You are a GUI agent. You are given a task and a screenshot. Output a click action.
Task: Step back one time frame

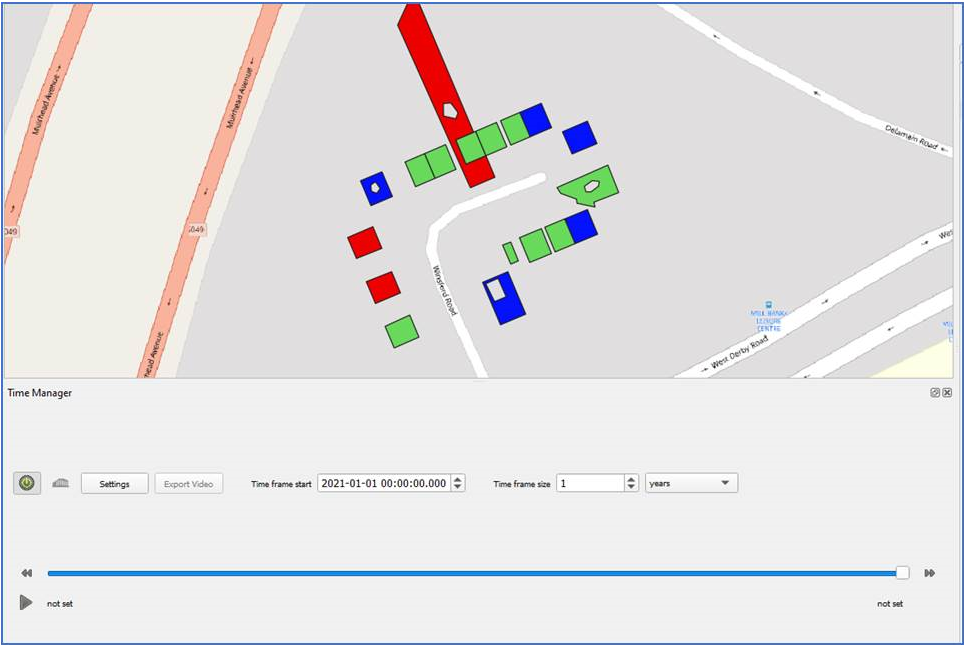(27, 573)
